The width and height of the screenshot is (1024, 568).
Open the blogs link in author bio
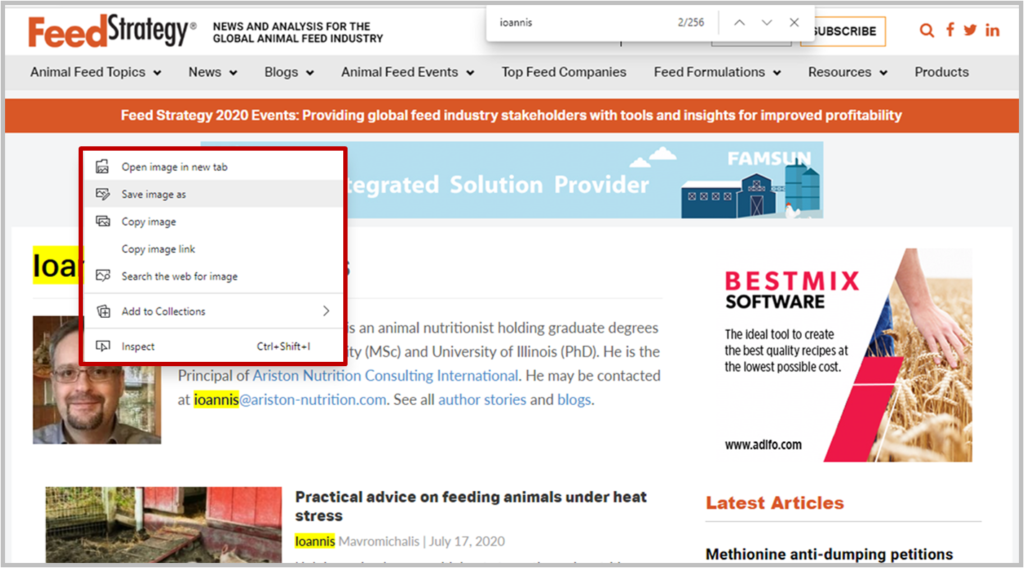pyautogui.click(x=574, y=400)
